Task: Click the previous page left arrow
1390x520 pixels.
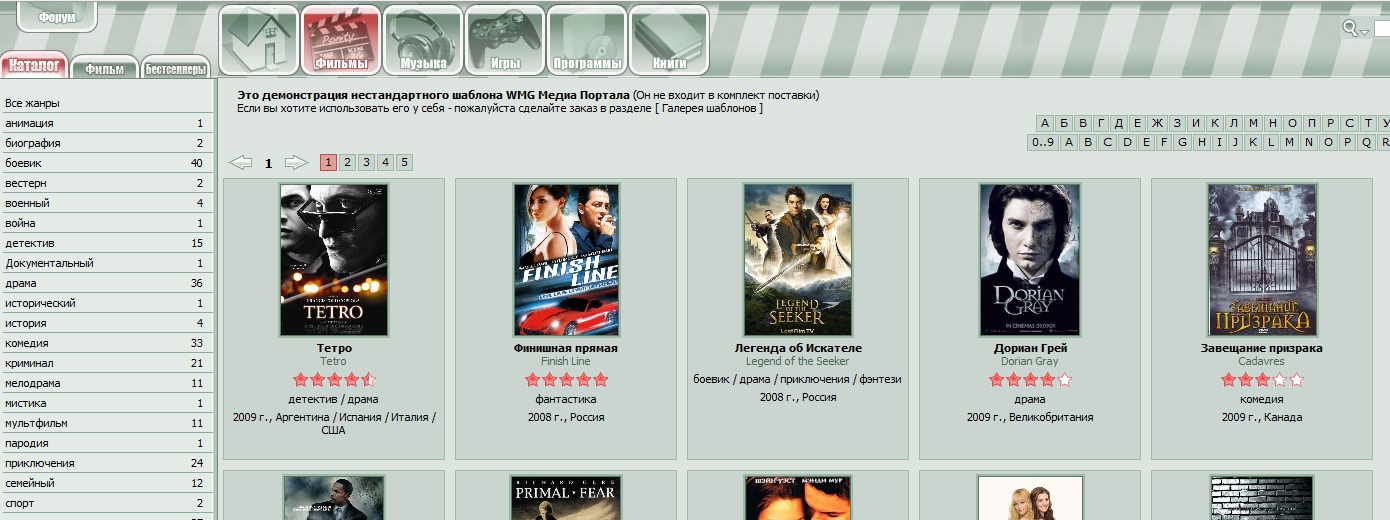Action: 240,163
